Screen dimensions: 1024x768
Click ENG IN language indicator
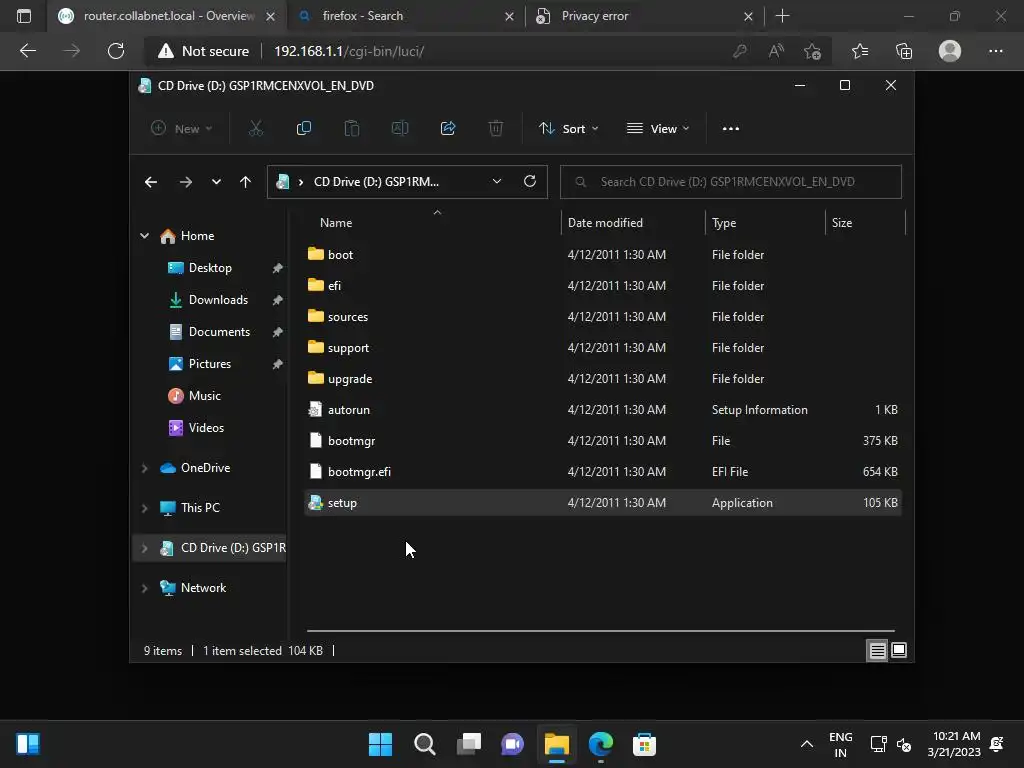point(840,744)
